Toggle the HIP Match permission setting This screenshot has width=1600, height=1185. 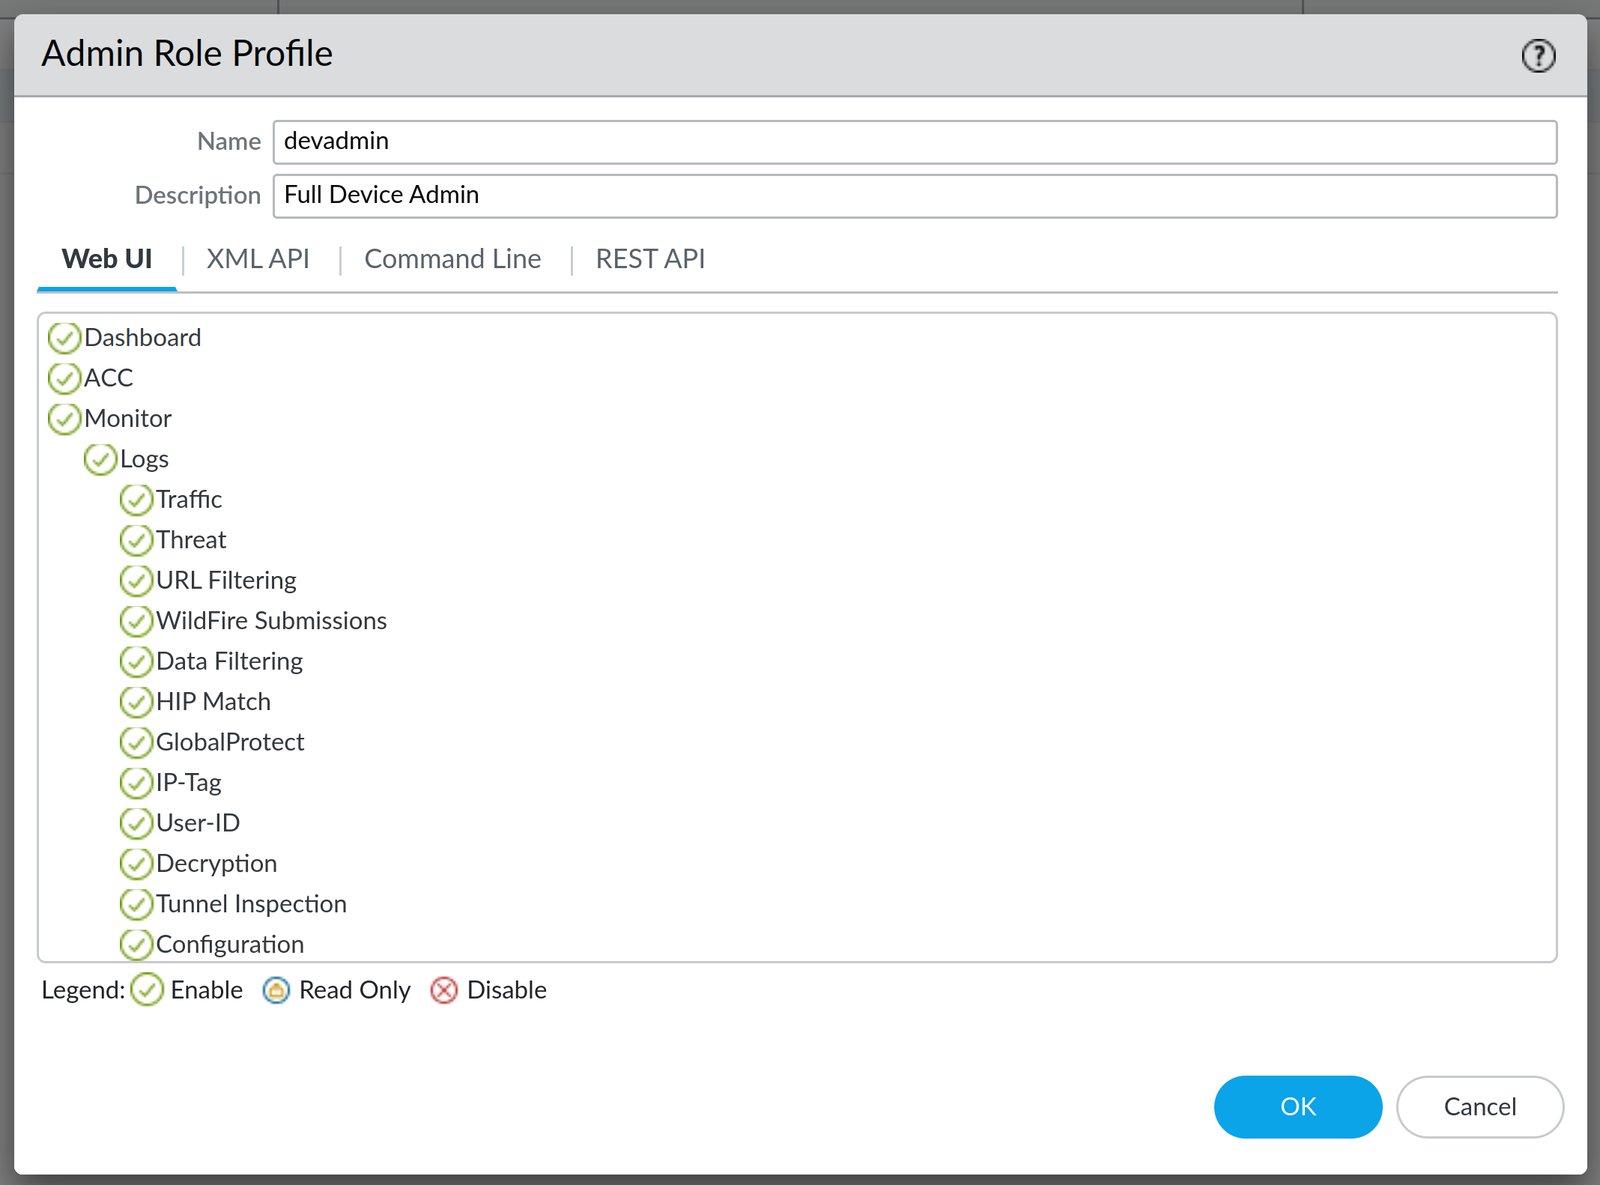click(137, 702)
